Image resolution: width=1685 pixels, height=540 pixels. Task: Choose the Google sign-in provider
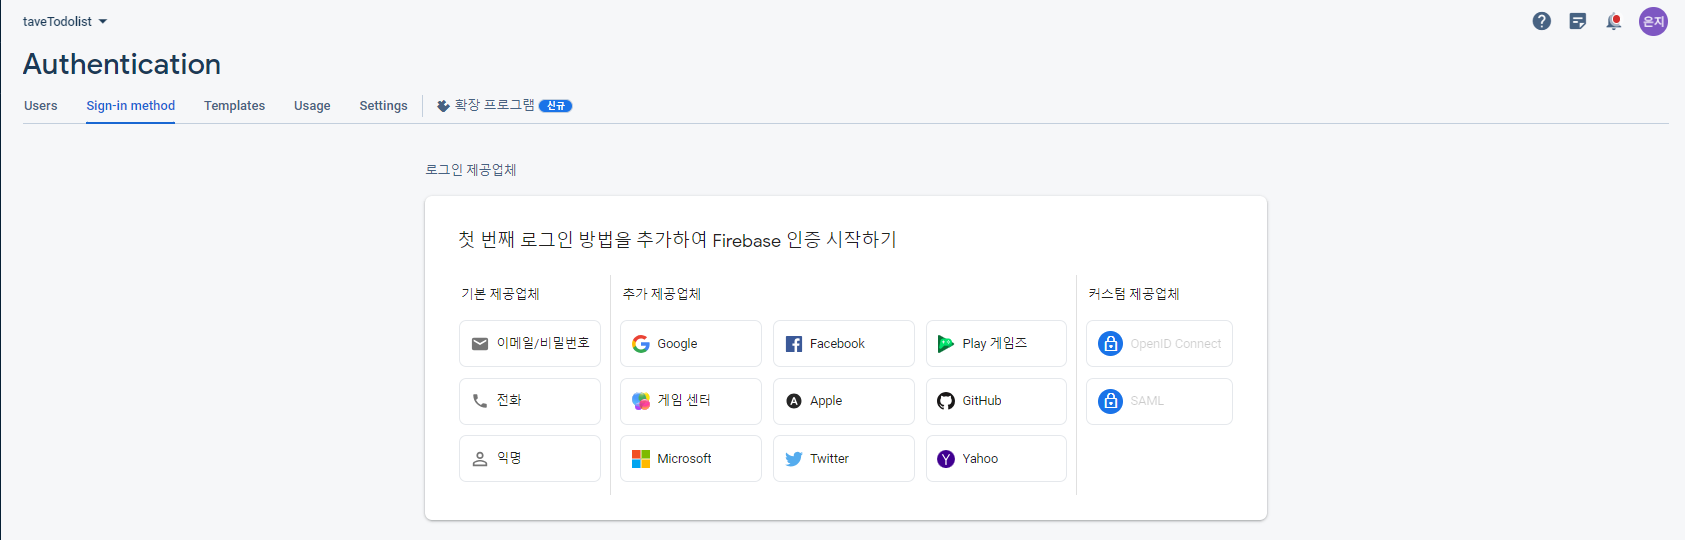691,344
